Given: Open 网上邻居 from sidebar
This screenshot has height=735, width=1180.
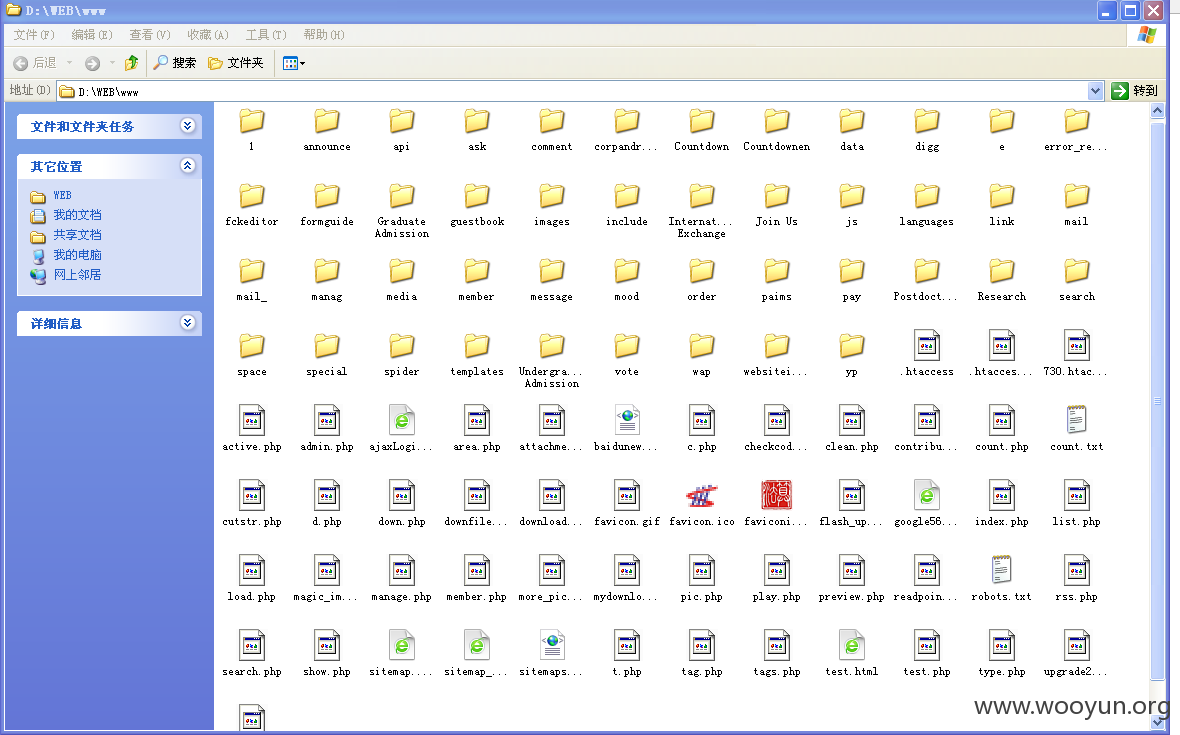Looking at the screenshot, I should click(x=77, y=275).
